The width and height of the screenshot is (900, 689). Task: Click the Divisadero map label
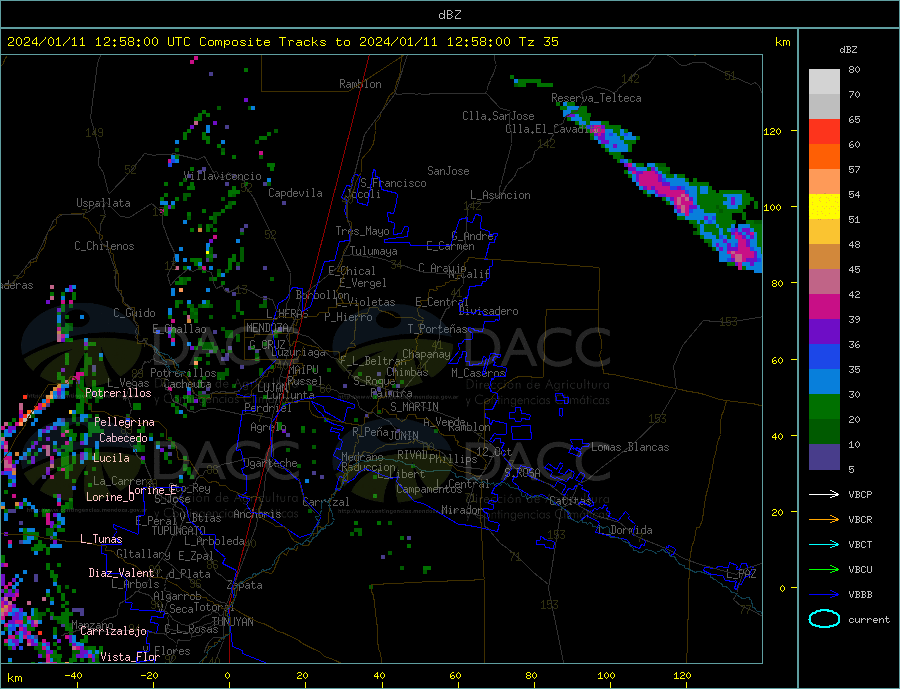488,311
